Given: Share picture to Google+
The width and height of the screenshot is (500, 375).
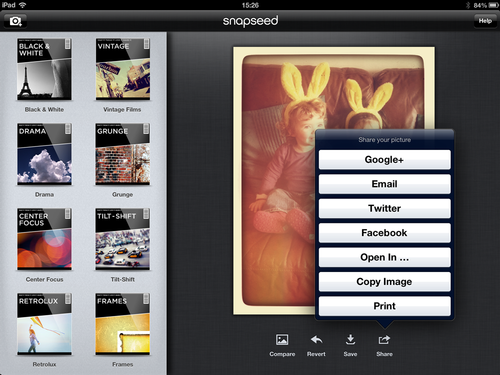Looking at the screenshot, I should (385, 160).
